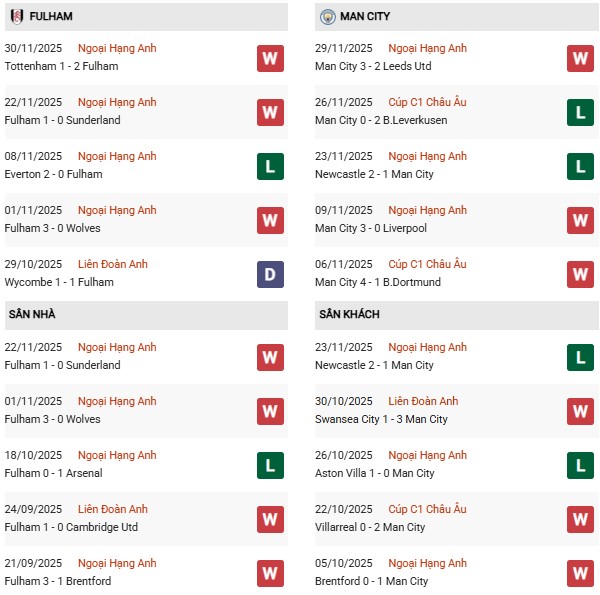
Task: Click the Man City 4 - 1 B.Dortmund match result
Action: 380,282
